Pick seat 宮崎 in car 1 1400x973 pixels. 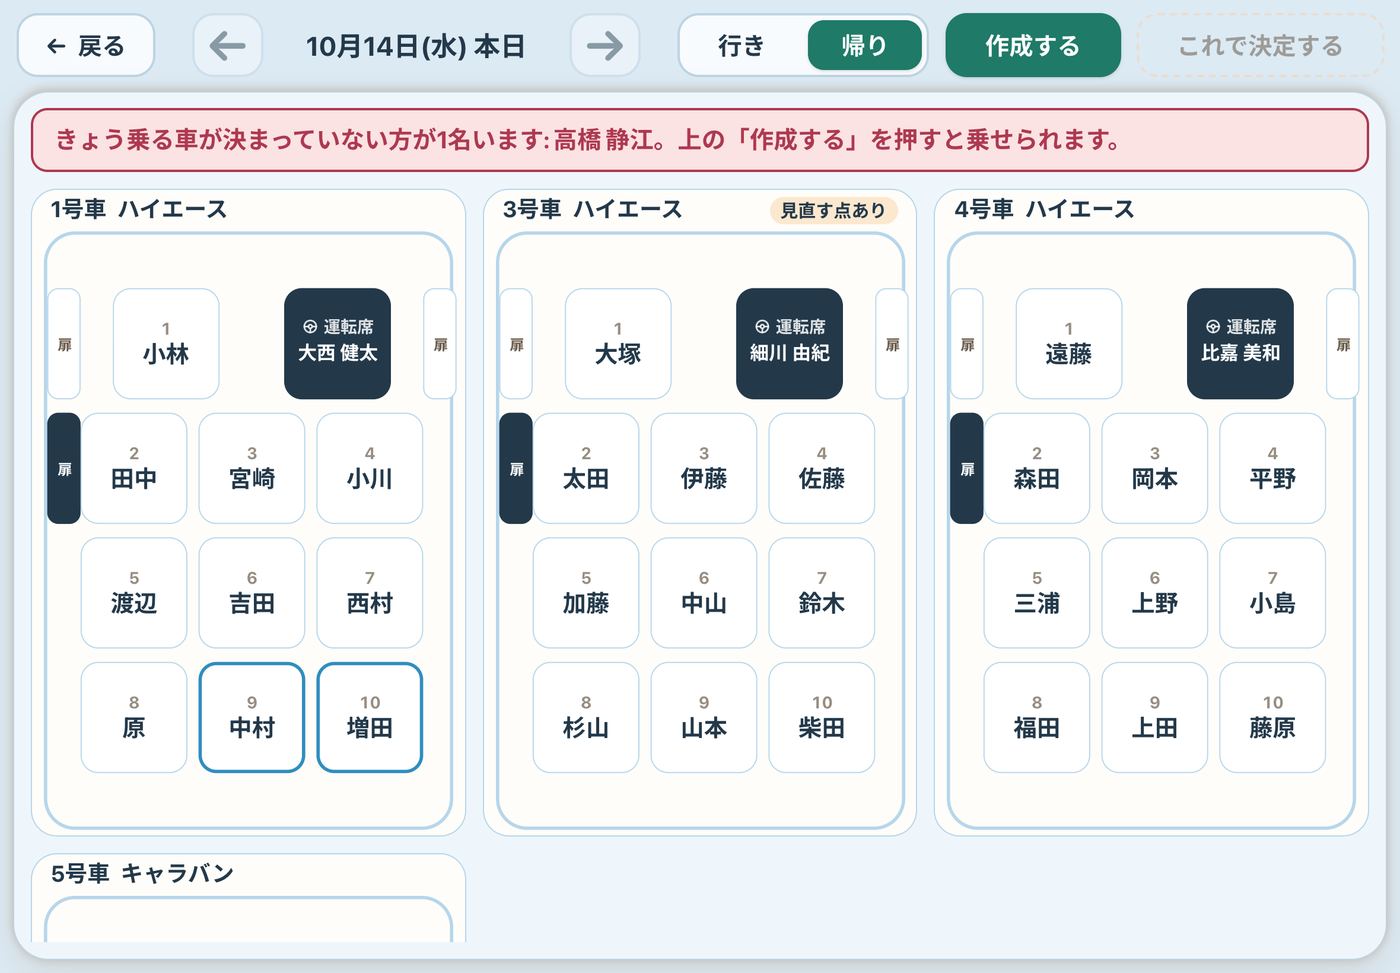click(x=252, y=468)
